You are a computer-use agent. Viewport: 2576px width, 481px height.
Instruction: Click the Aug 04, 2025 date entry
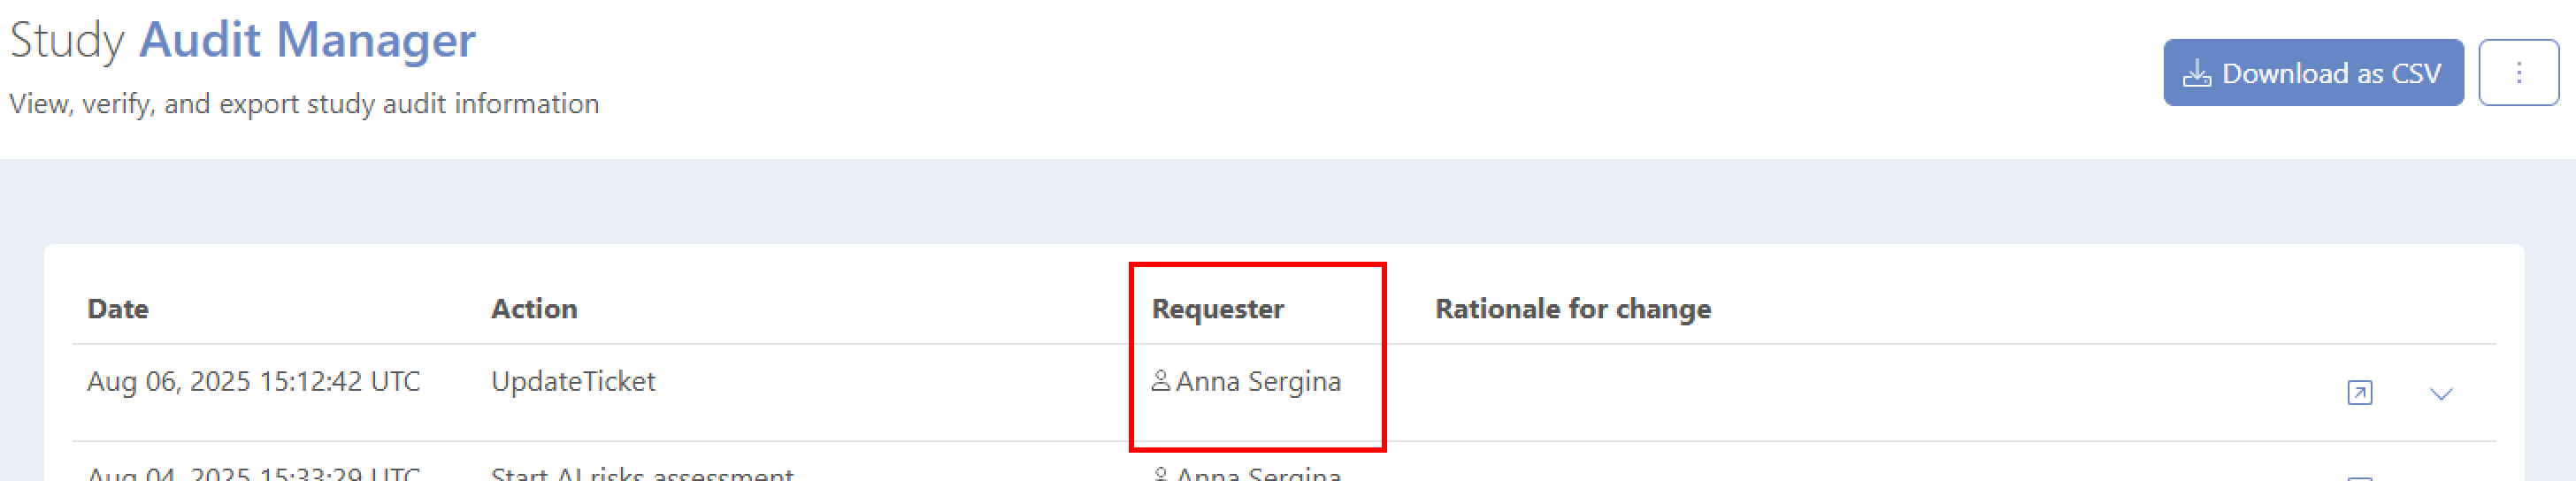click(x=253, y=474)
